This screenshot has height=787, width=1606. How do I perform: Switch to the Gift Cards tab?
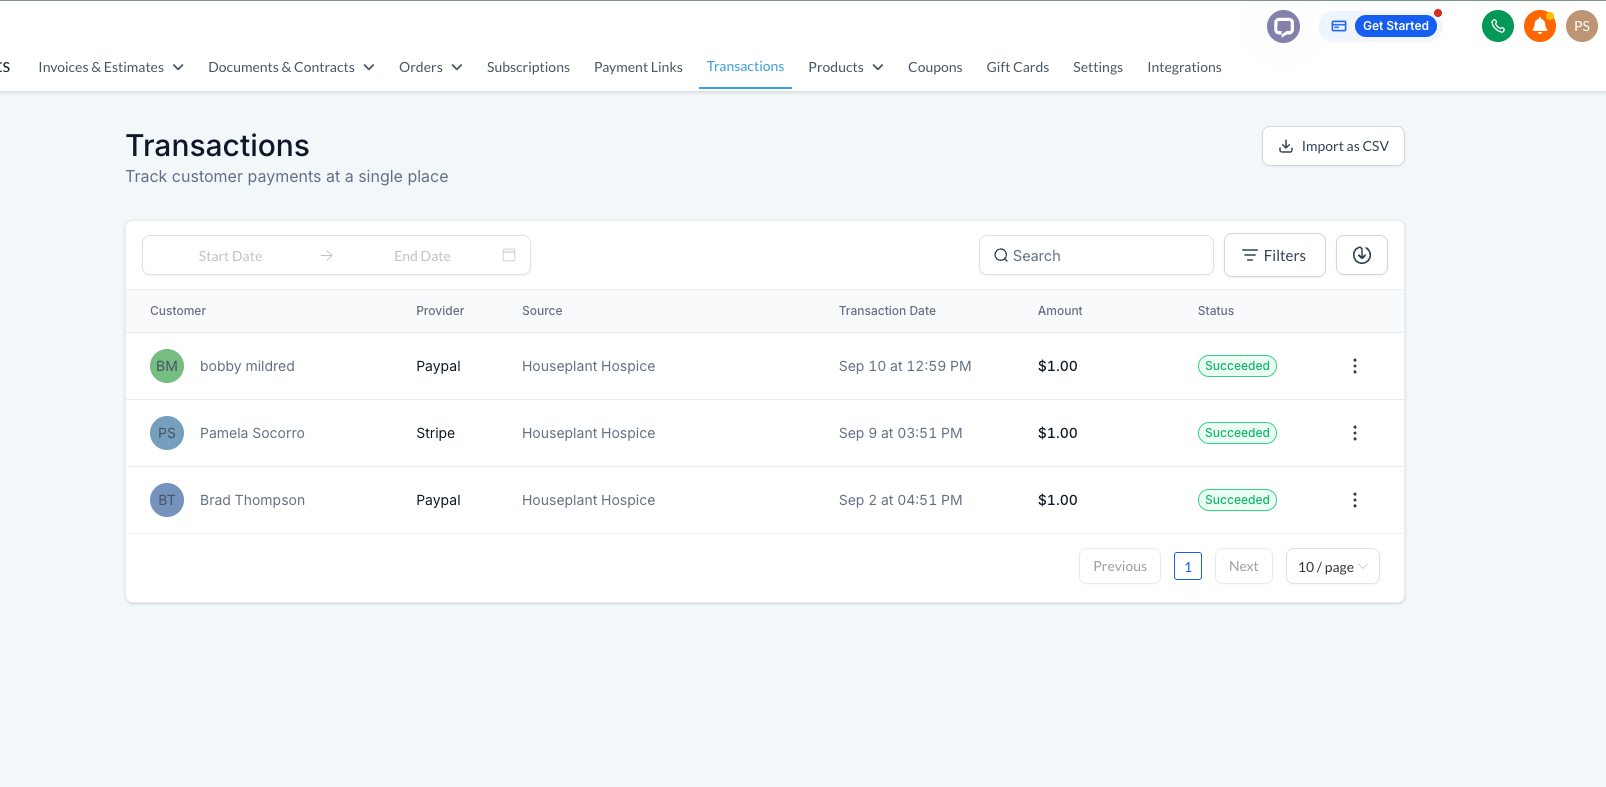(1017, 67)
